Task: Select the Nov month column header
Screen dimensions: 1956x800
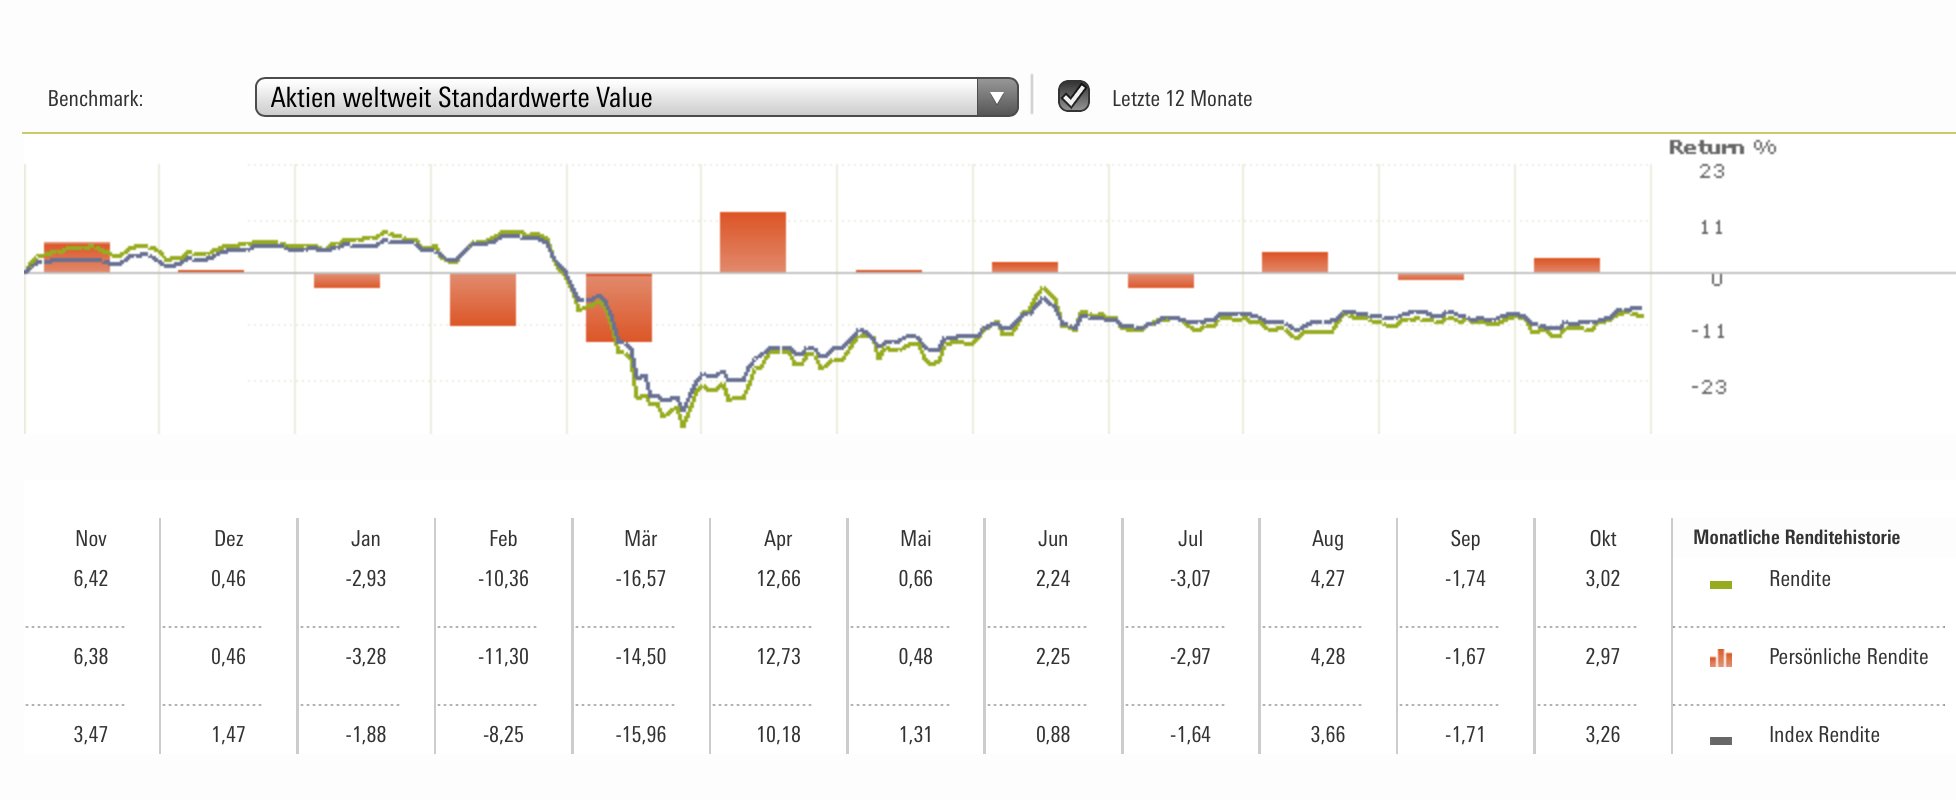Action: coord(90,539)
